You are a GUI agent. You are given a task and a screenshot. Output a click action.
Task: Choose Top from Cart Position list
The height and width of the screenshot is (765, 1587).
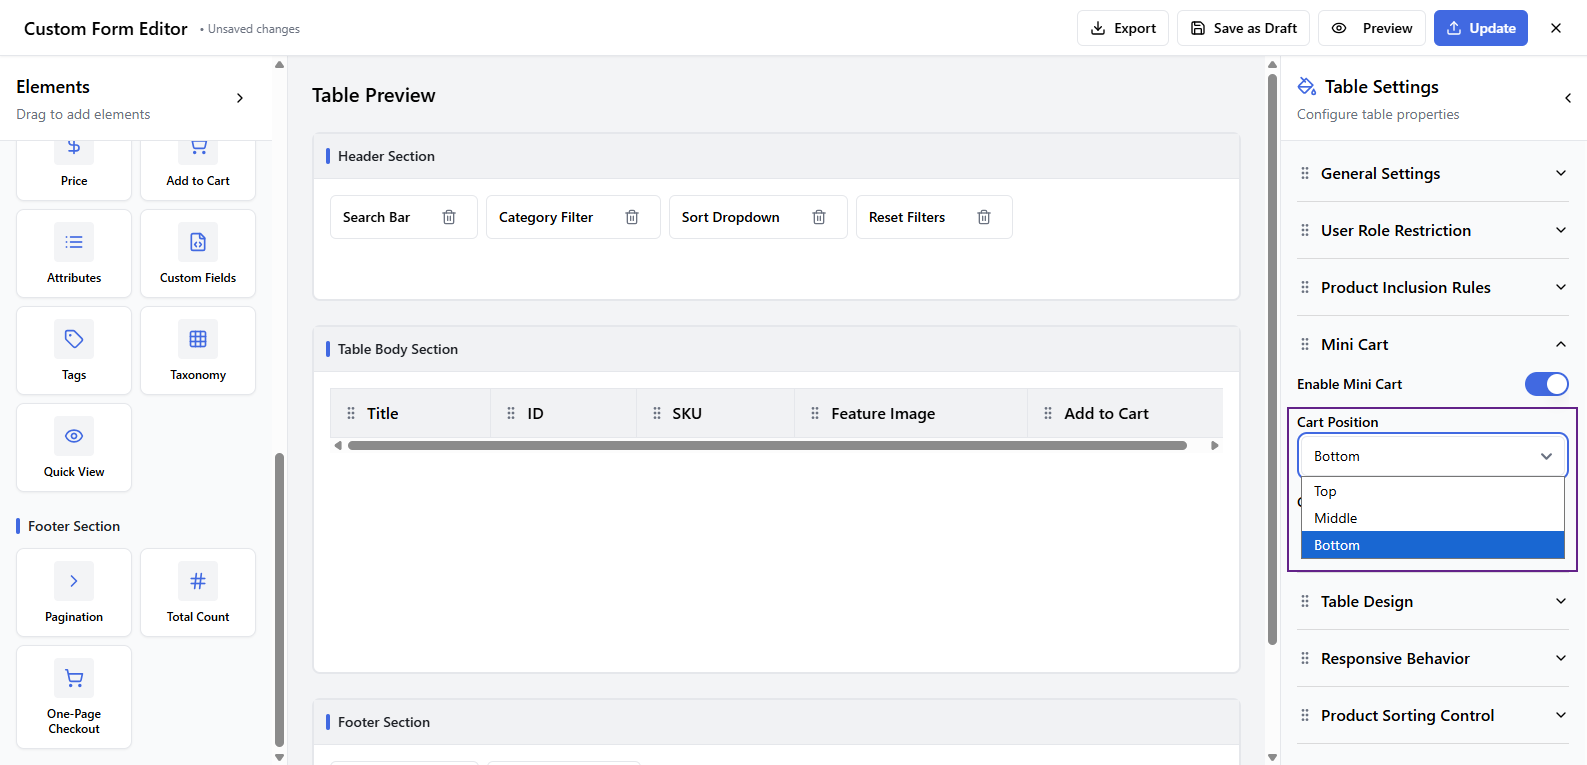coord(1325,491)
